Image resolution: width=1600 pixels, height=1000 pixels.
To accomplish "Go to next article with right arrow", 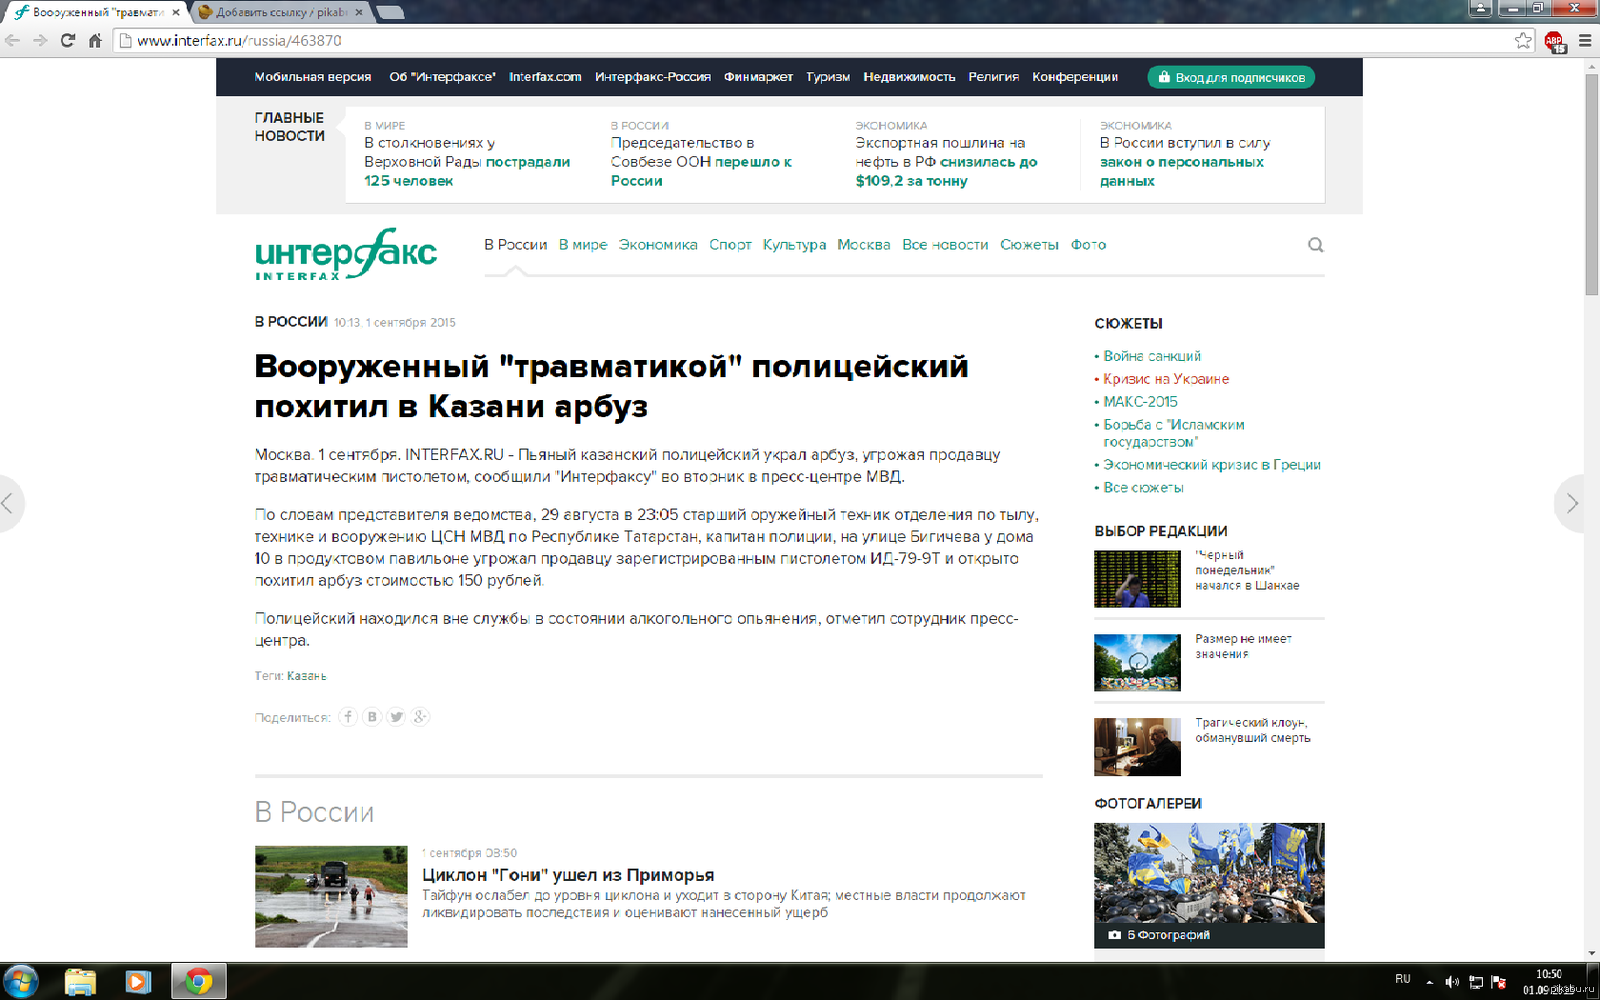I will pyautogui.click(x=1573, y=503).
